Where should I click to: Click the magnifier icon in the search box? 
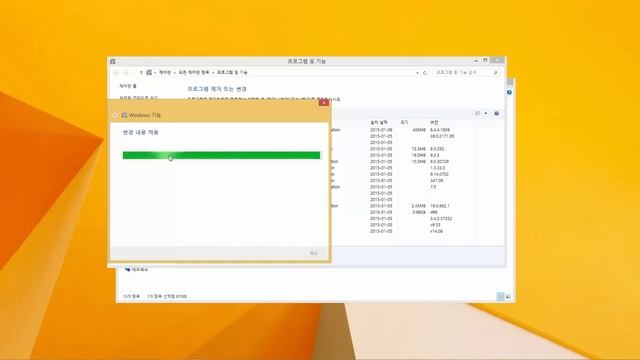click(495, 73)
